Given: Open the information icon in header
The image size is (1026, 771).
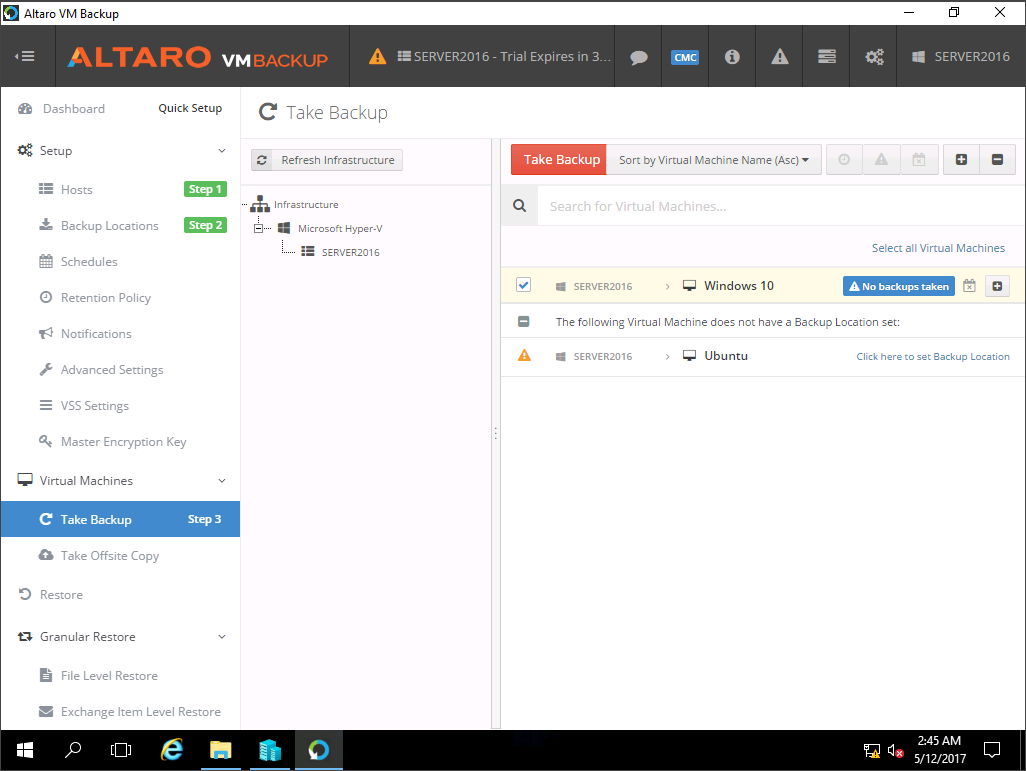Looking at the screenshot, I should 732,57.
